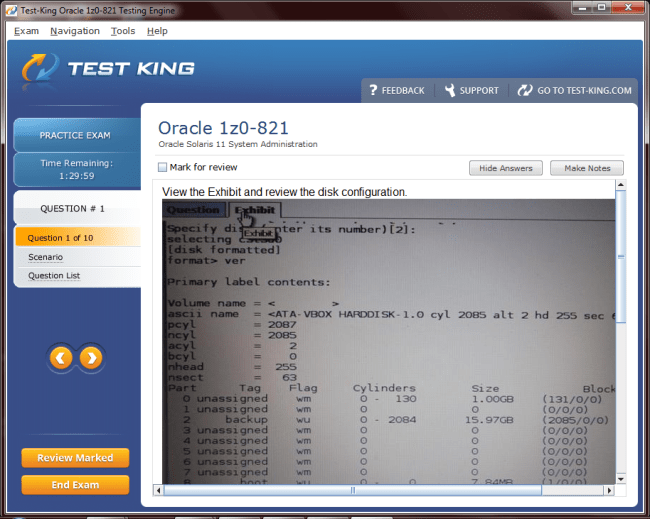650x519 pixels.
Task: Click the 'Oracle 1z0-821' heading text
Action: tap(223, 128)
